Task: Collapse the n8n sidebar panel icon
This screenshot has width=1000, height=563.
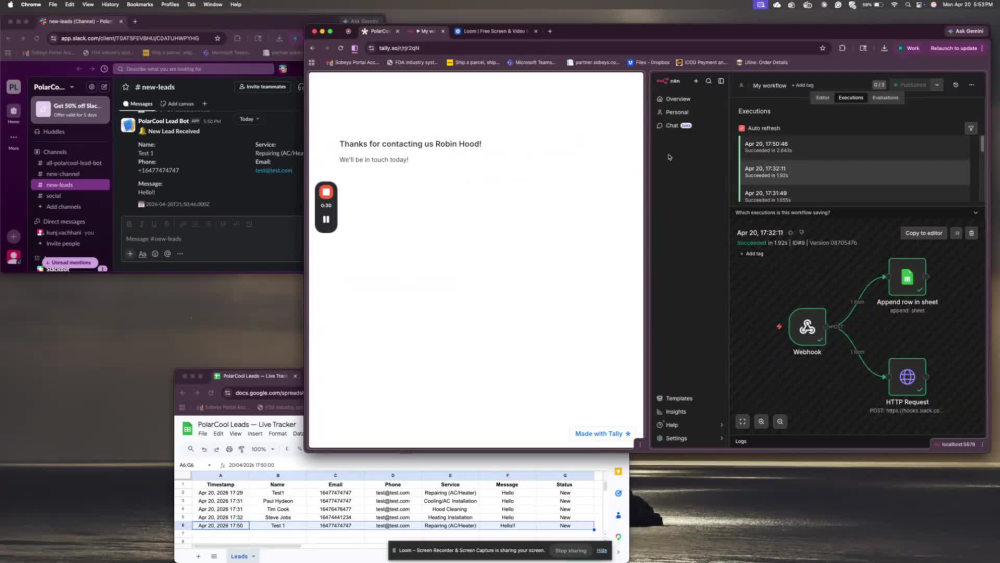Action: 721,81
